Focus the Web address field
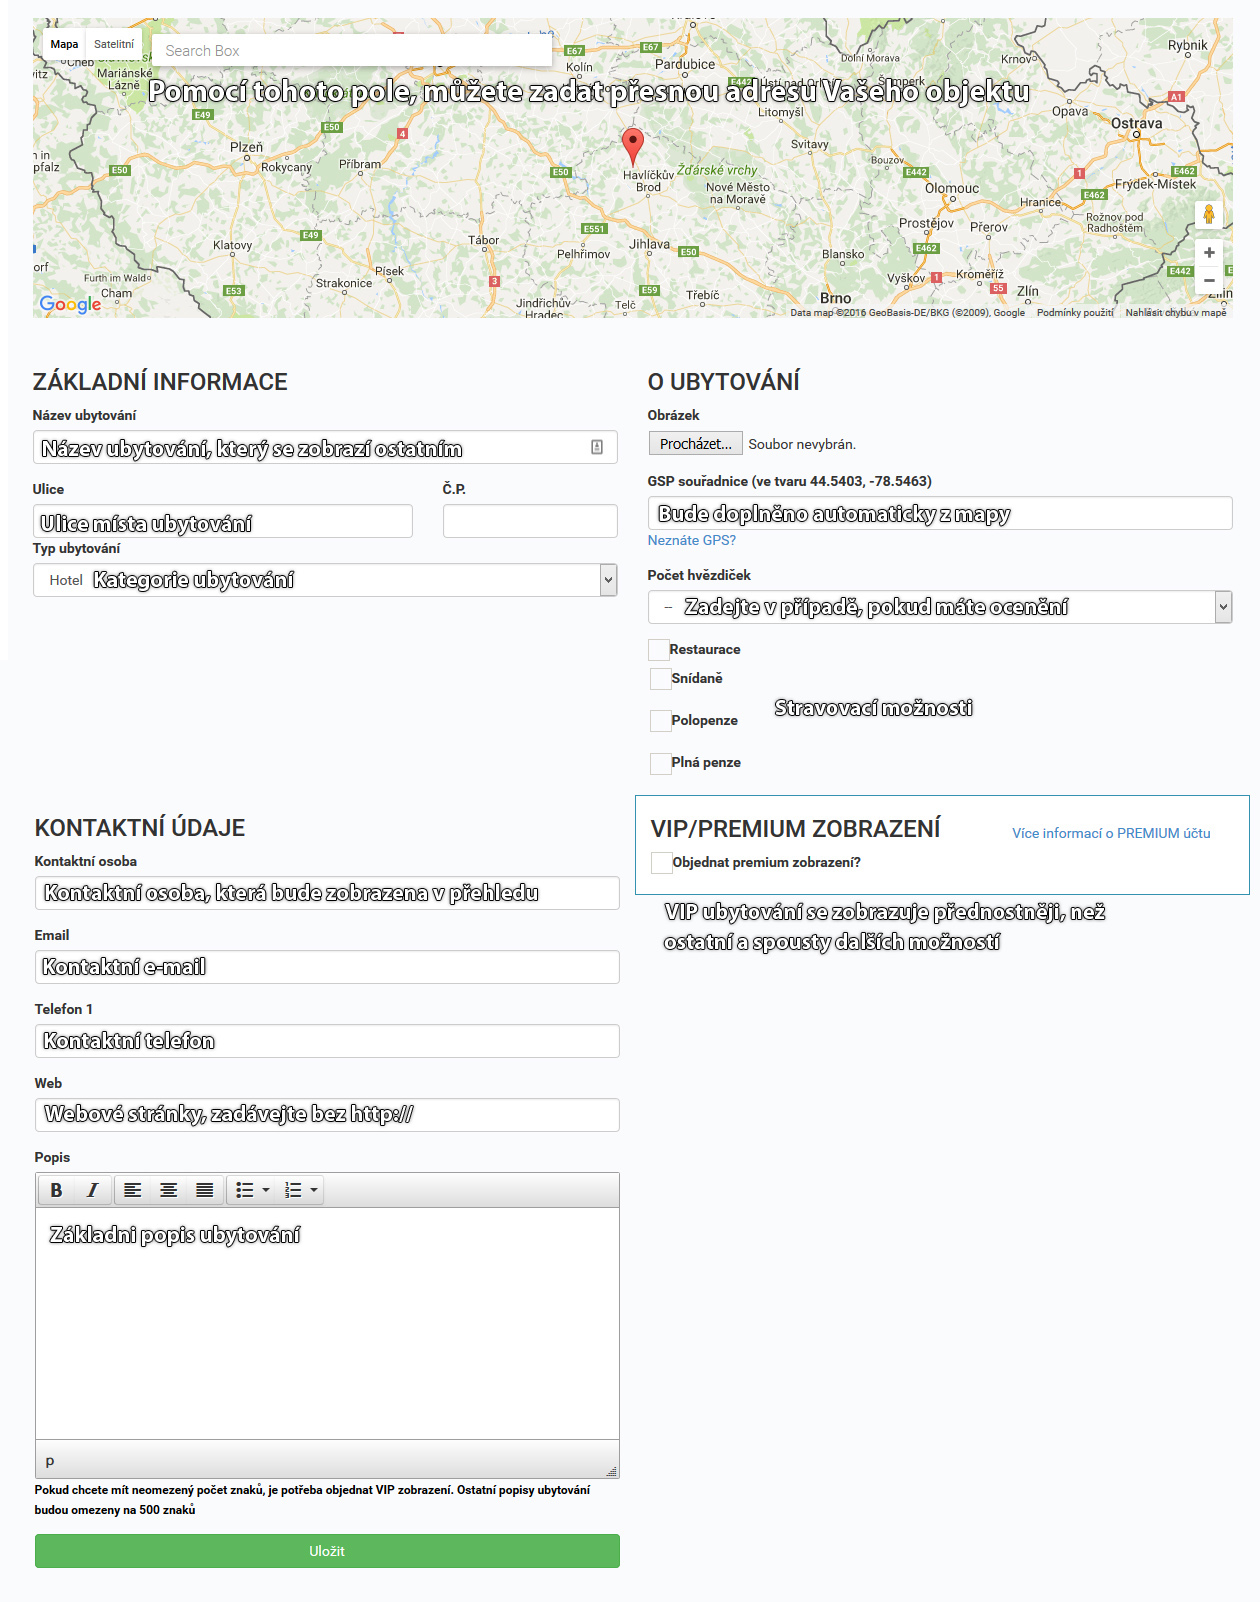This screenshot has width=1260, height=1602. (x=327, y=1115)
